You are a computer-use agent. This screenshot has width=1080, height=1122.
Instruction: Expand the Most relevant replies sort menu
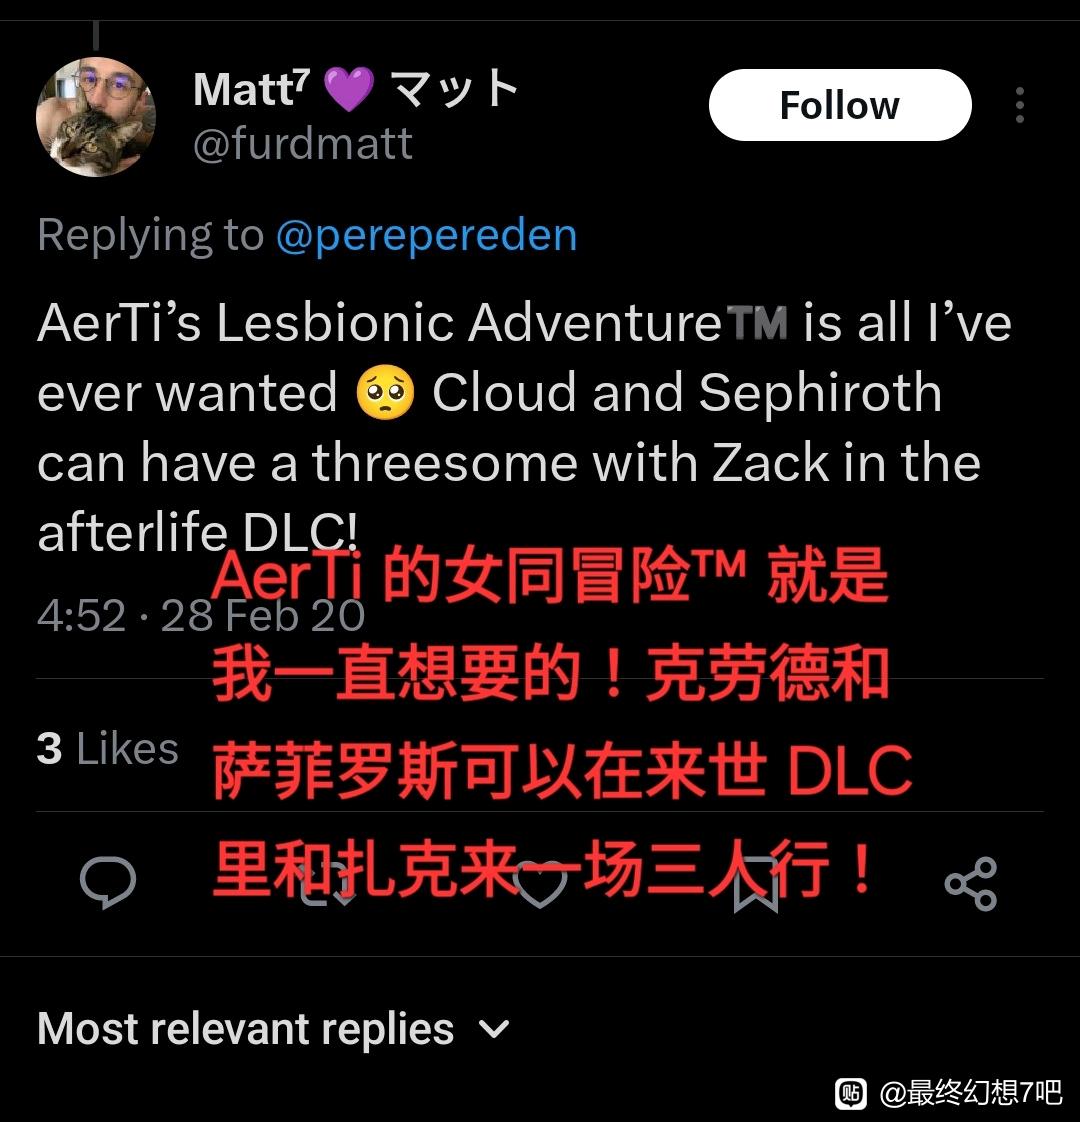(x=273, y=1029)
